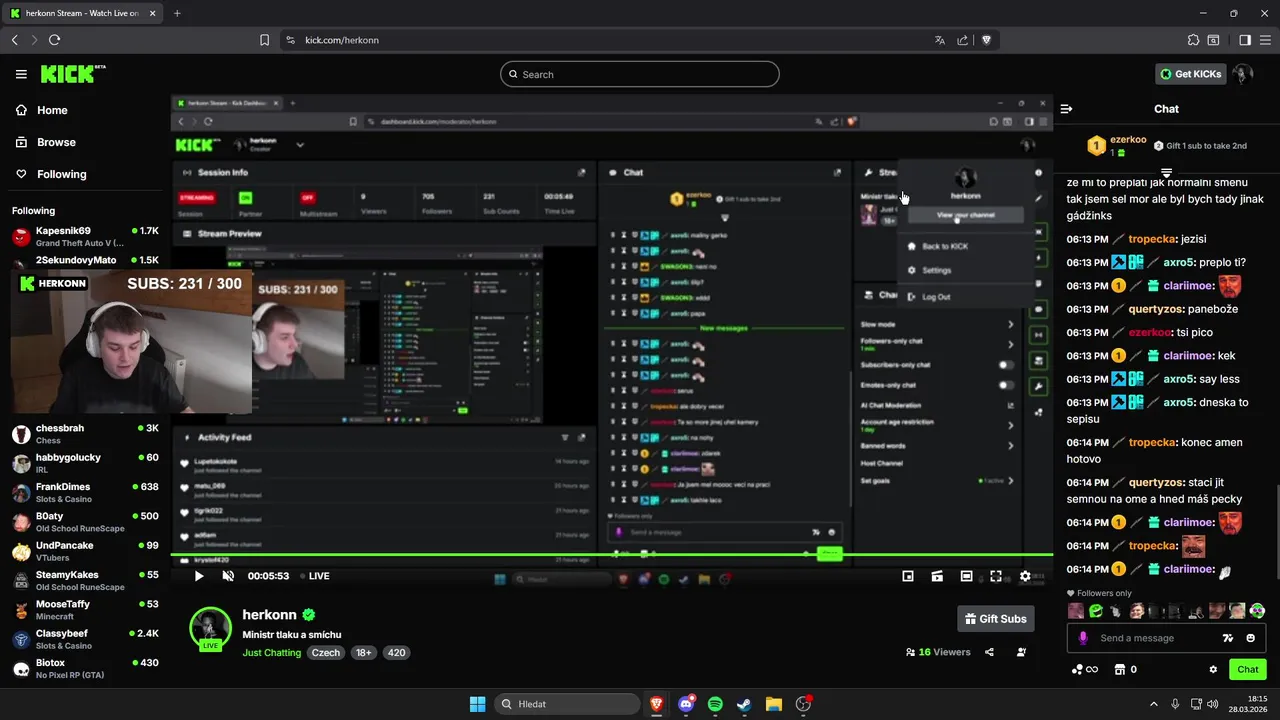Click the KICK logo

coord(72,74)
